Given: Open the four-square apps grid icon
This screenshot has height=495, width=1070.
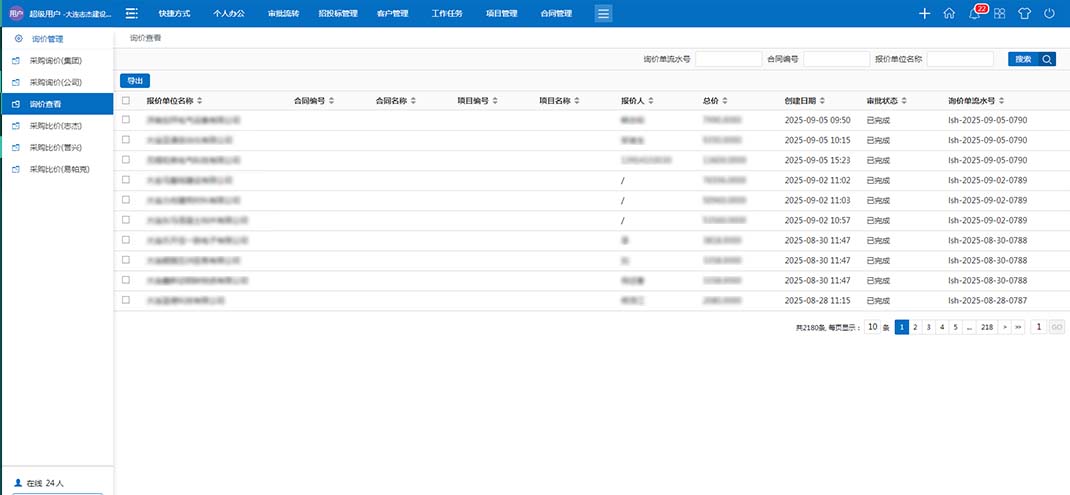Looking at the screenshot, I should (x=999, y=14).
